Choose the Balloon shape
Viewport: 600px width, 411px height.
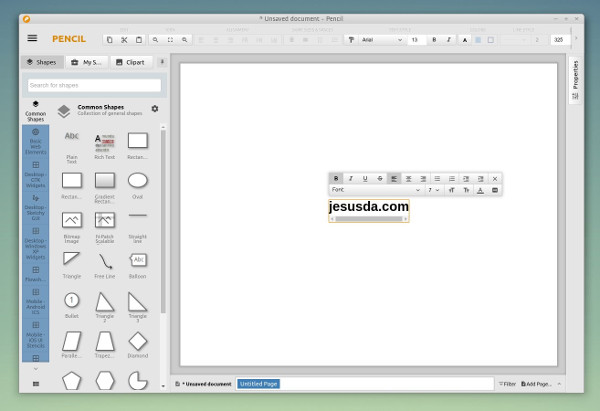point(138,260)
